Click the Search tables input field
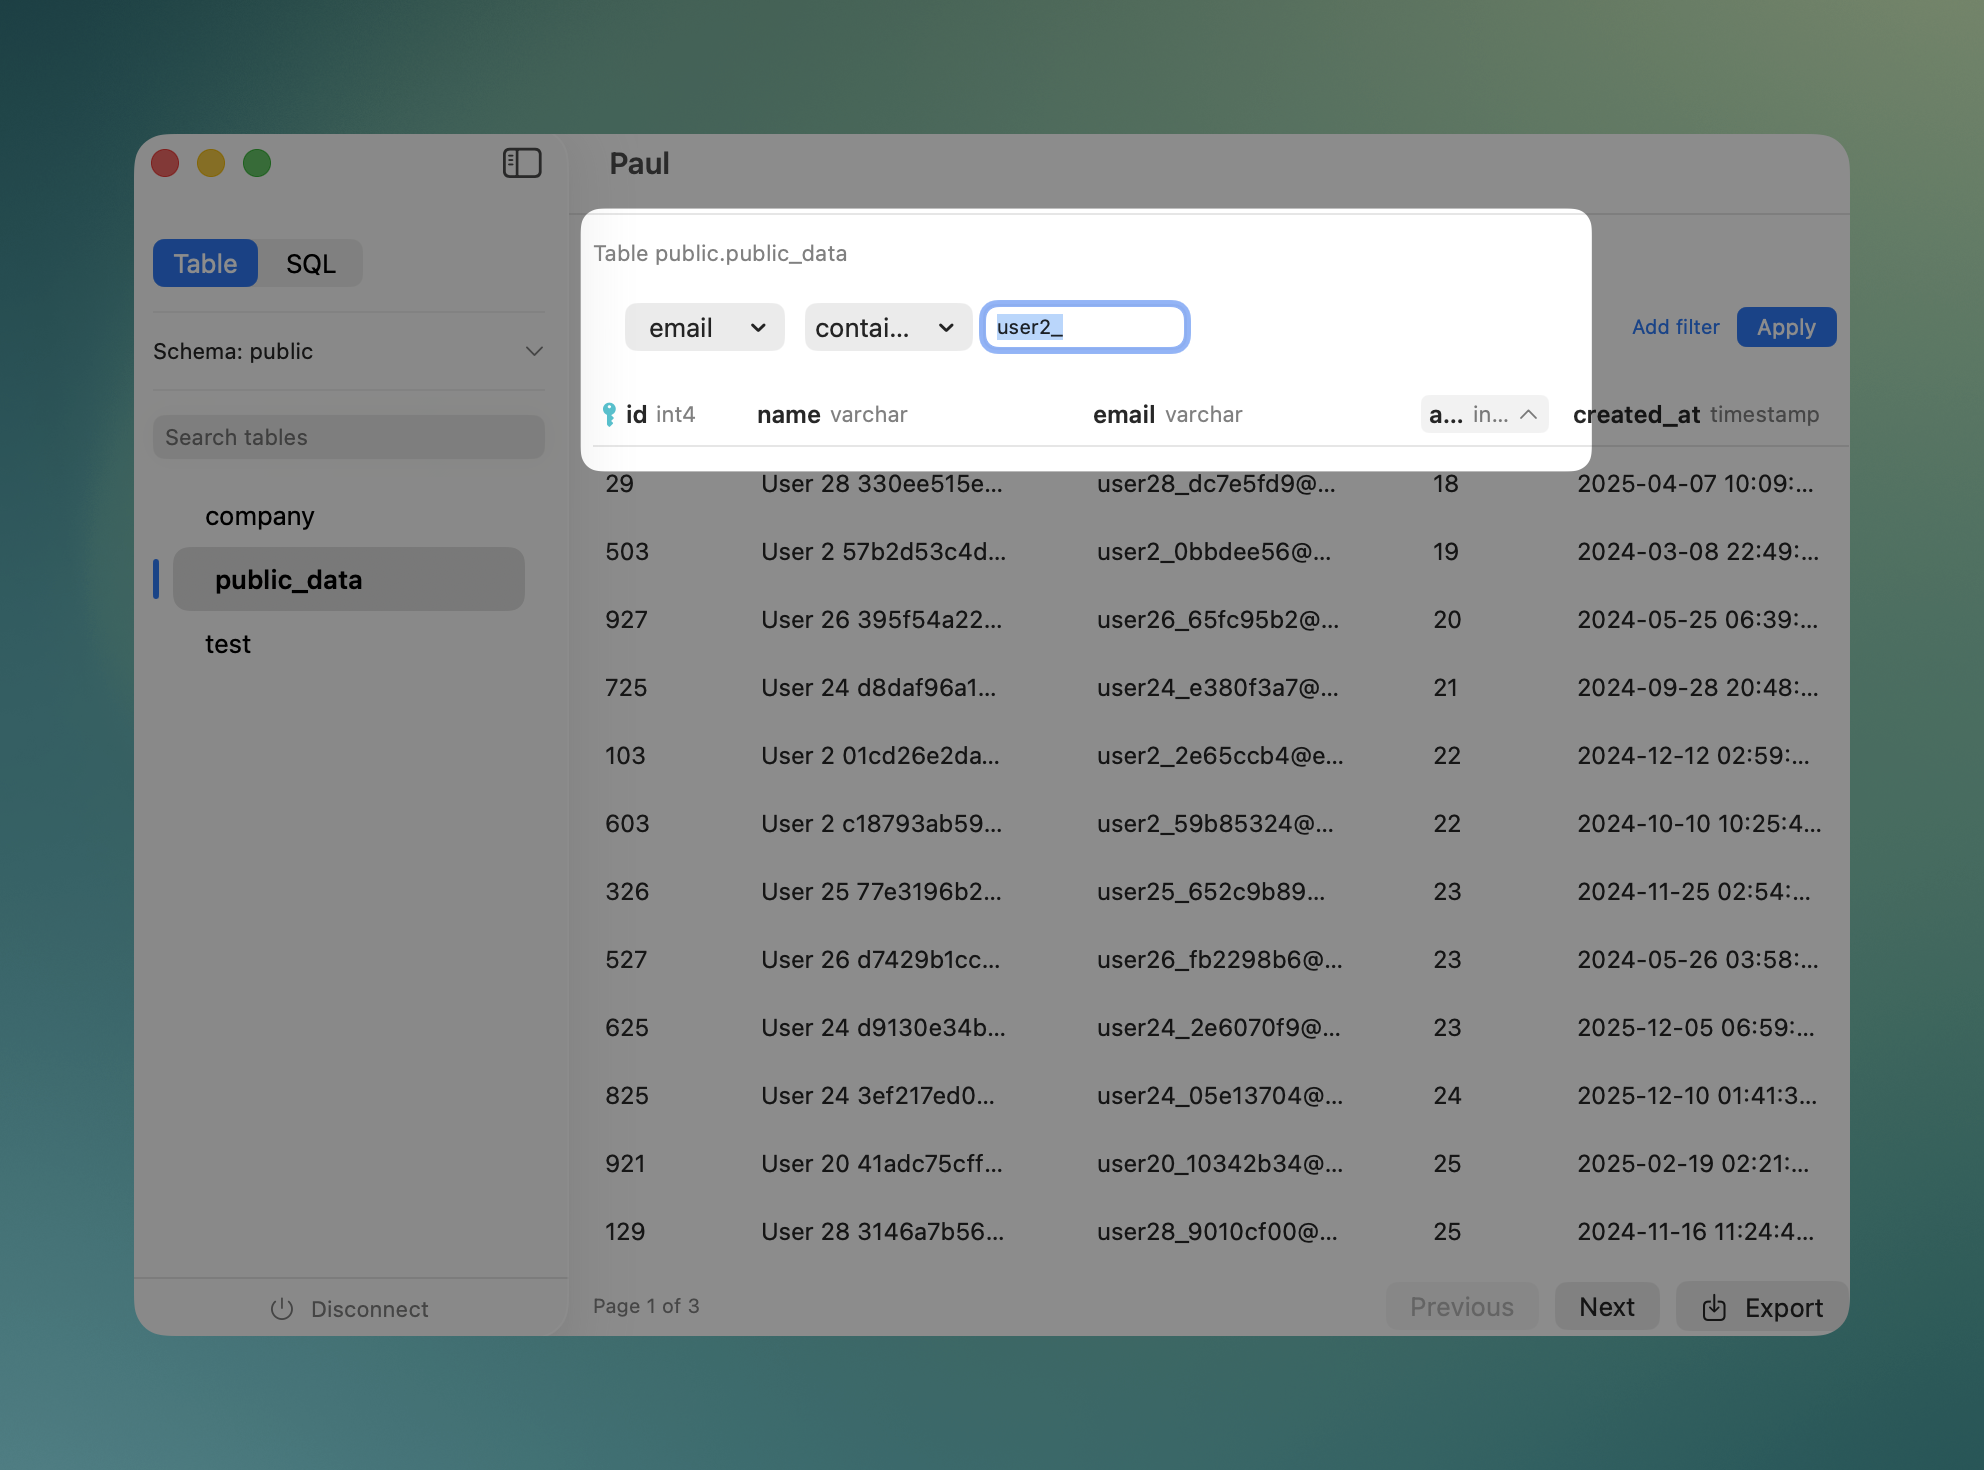1984x1470 pixels. click(x=348, y=437)
